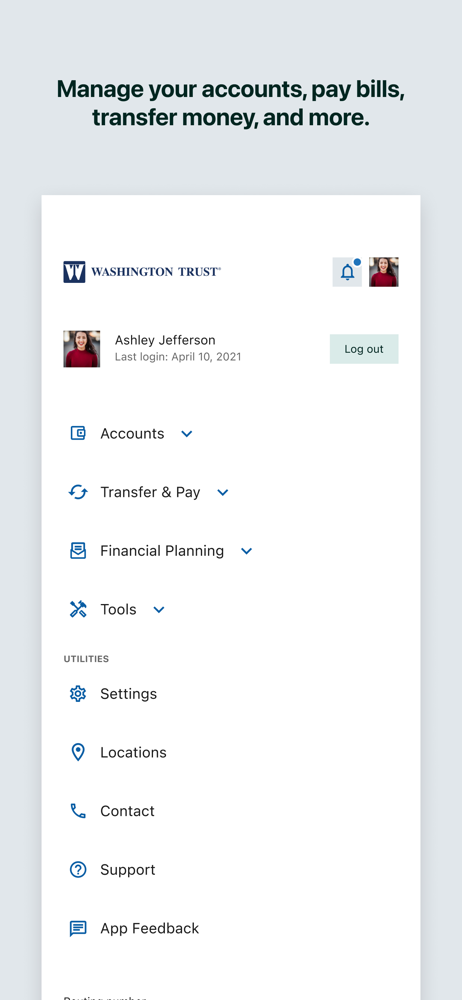Click the App Feedback chat icon
The image size is (462, 1000).
(78, 929)
